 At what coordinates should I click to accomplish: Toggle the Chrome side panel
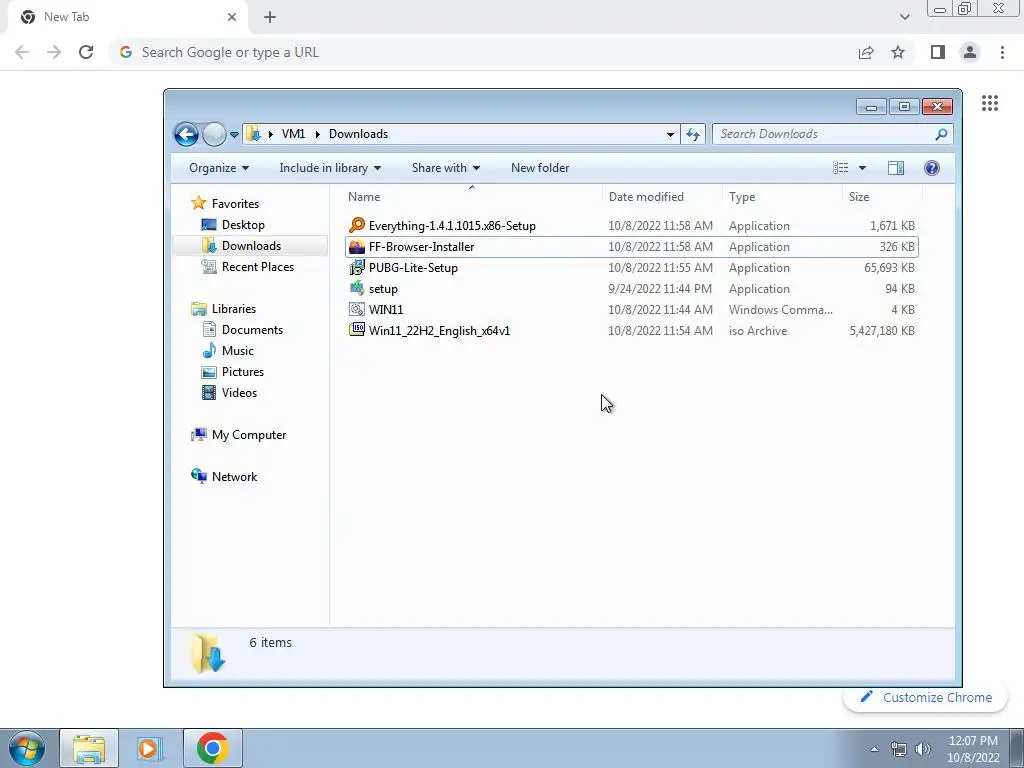(x=938, y=52)
